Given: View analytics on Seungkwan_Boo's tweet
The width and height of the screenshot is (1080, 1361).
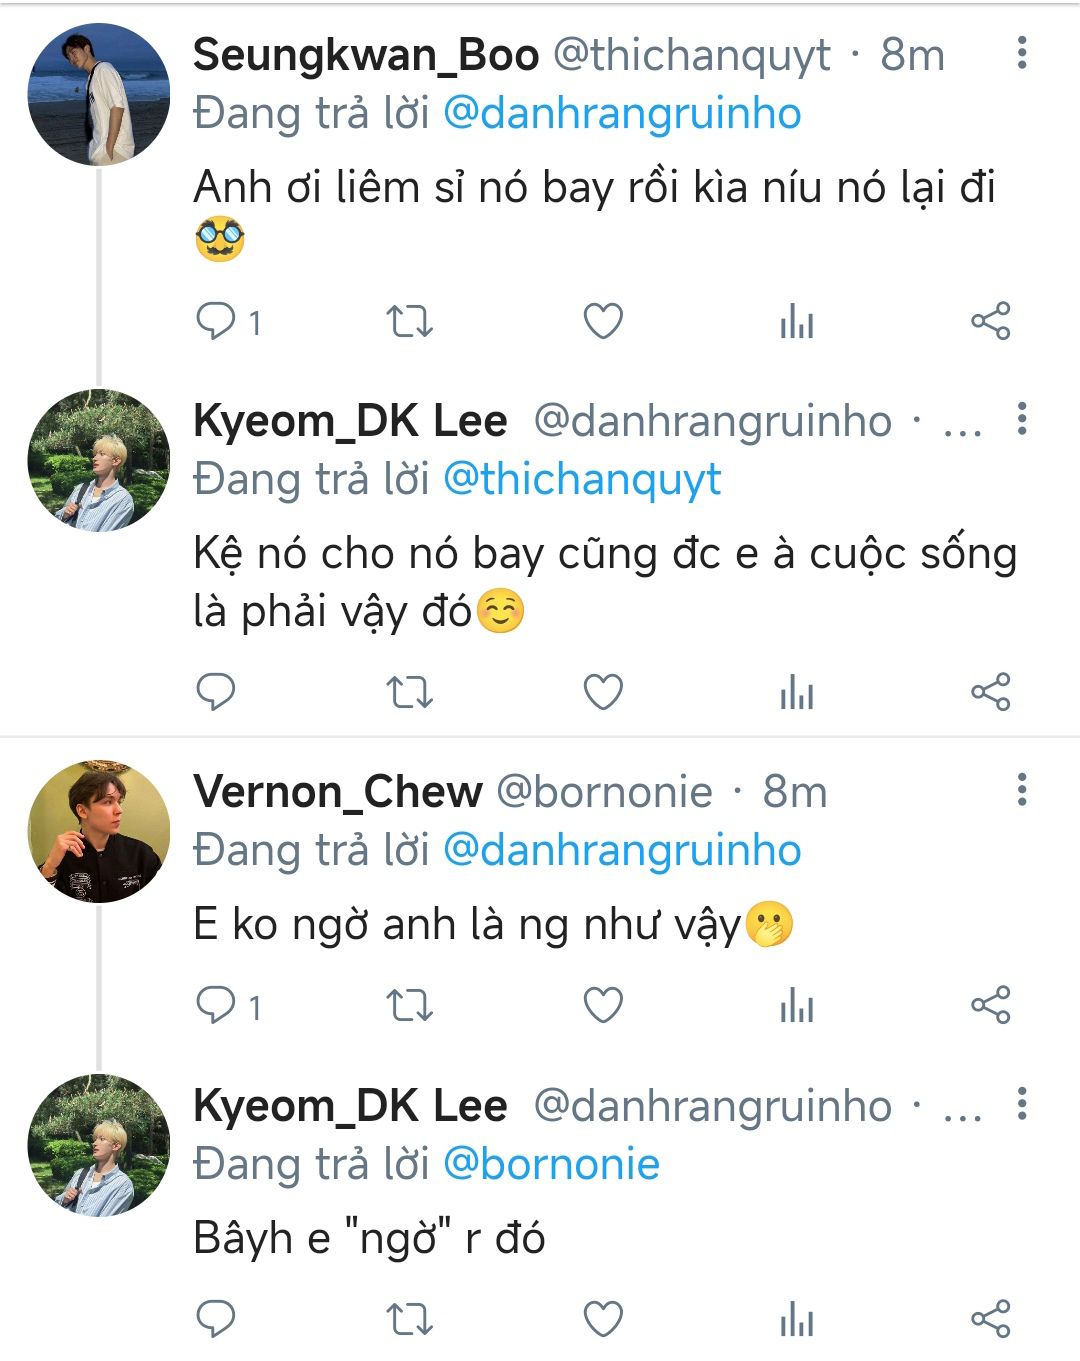Looking at the screenshot, I should point(797,322).
